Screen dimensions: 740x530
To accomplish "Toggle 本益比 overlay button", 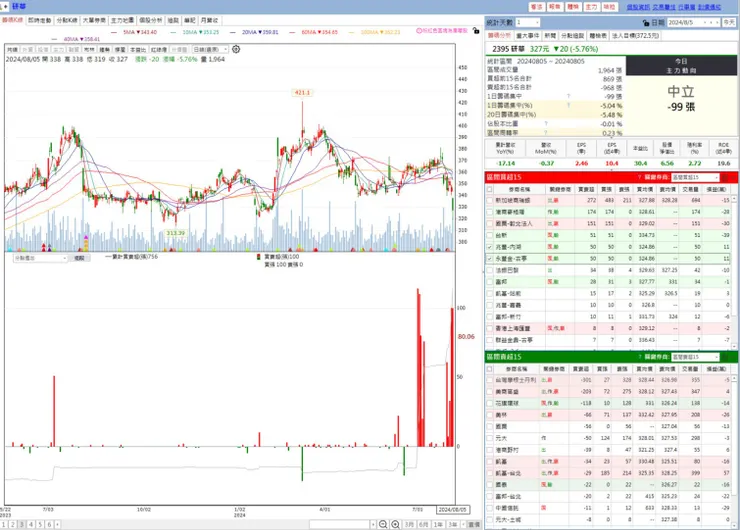I will pos(138,50).
